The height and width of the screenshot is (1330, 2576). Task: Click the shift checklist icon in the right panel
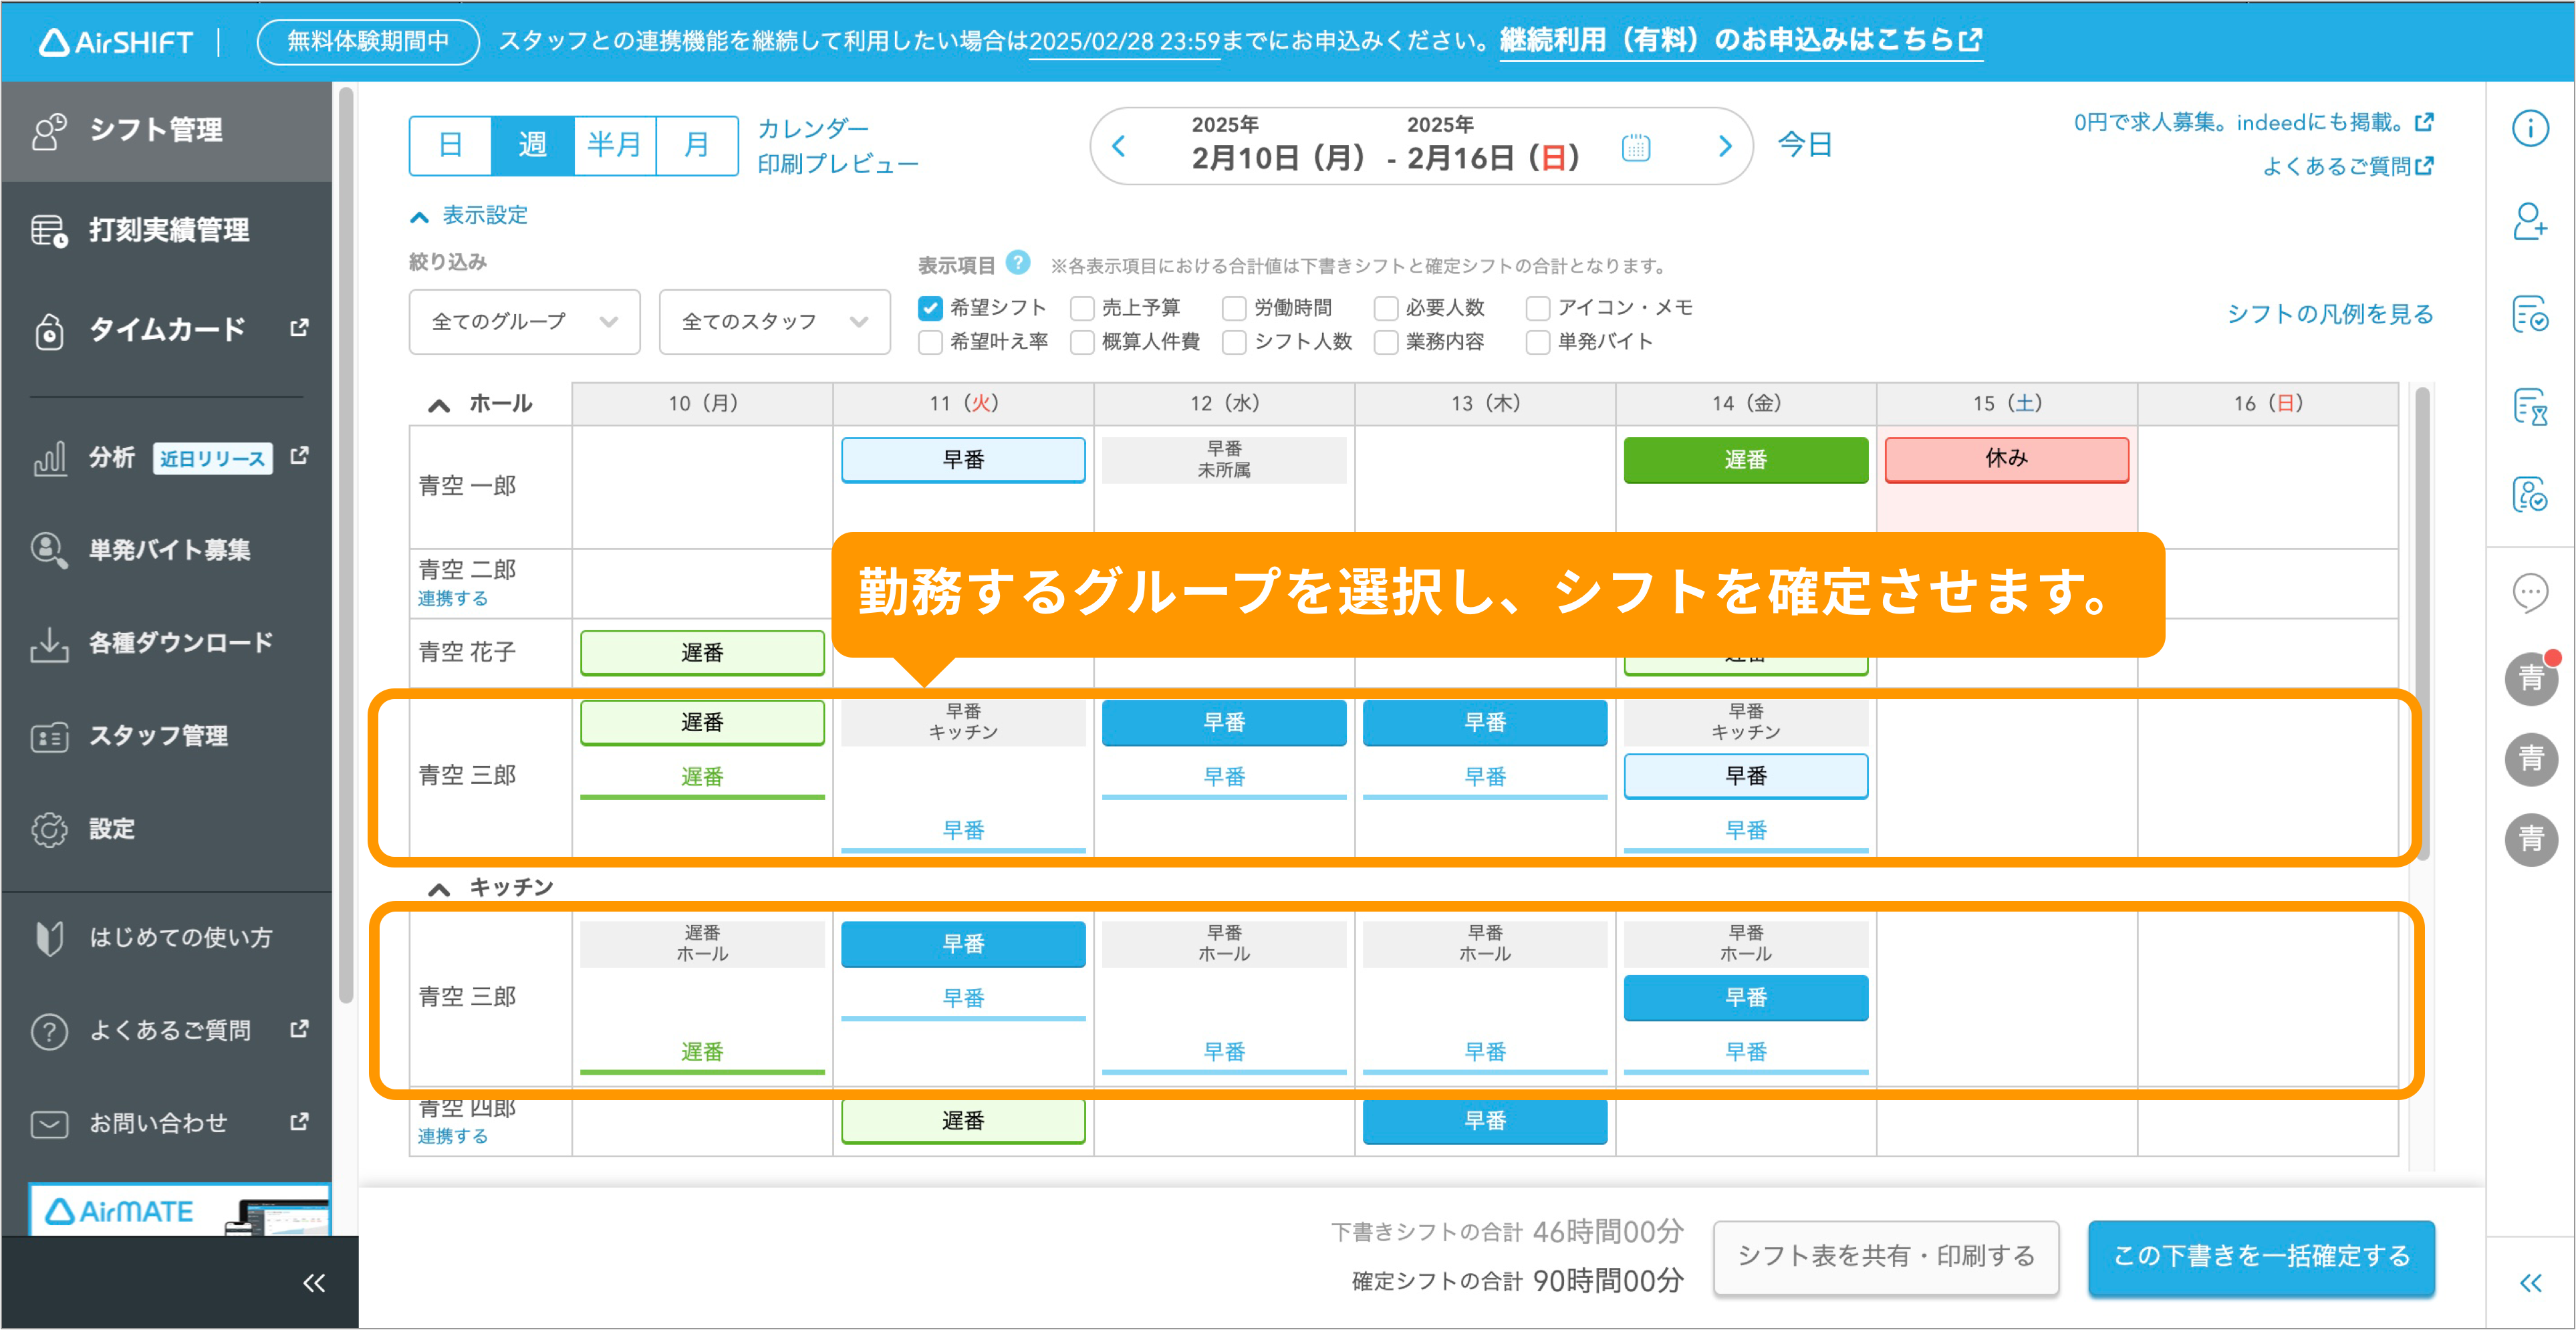[2530, 314]
